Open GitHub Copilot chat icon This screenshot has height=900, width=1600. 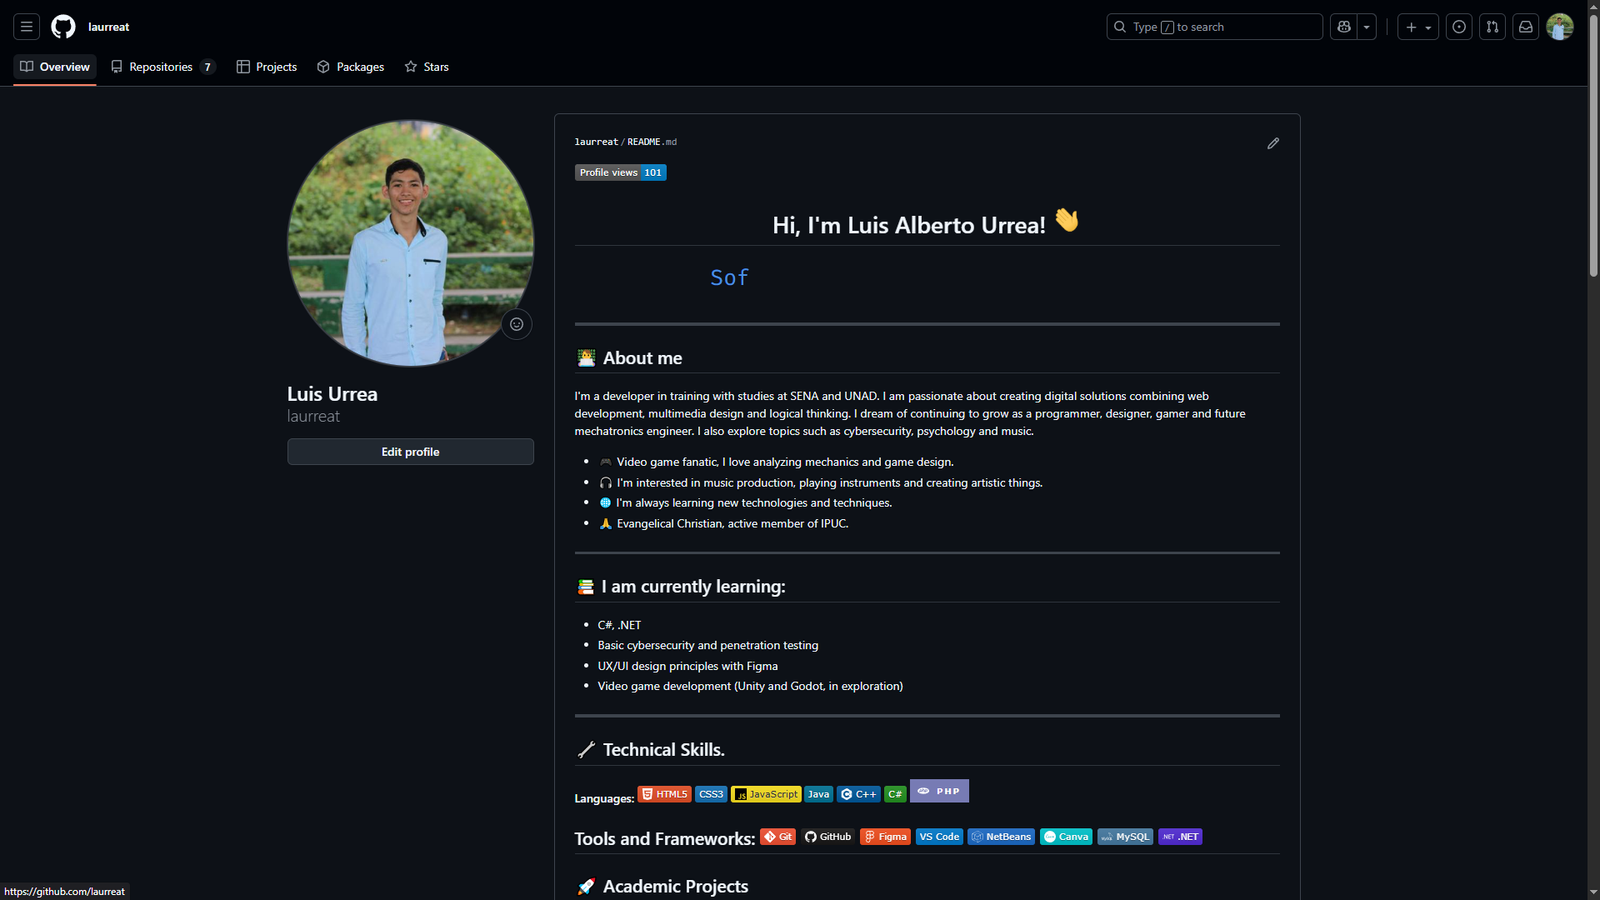click(1343, 26)
